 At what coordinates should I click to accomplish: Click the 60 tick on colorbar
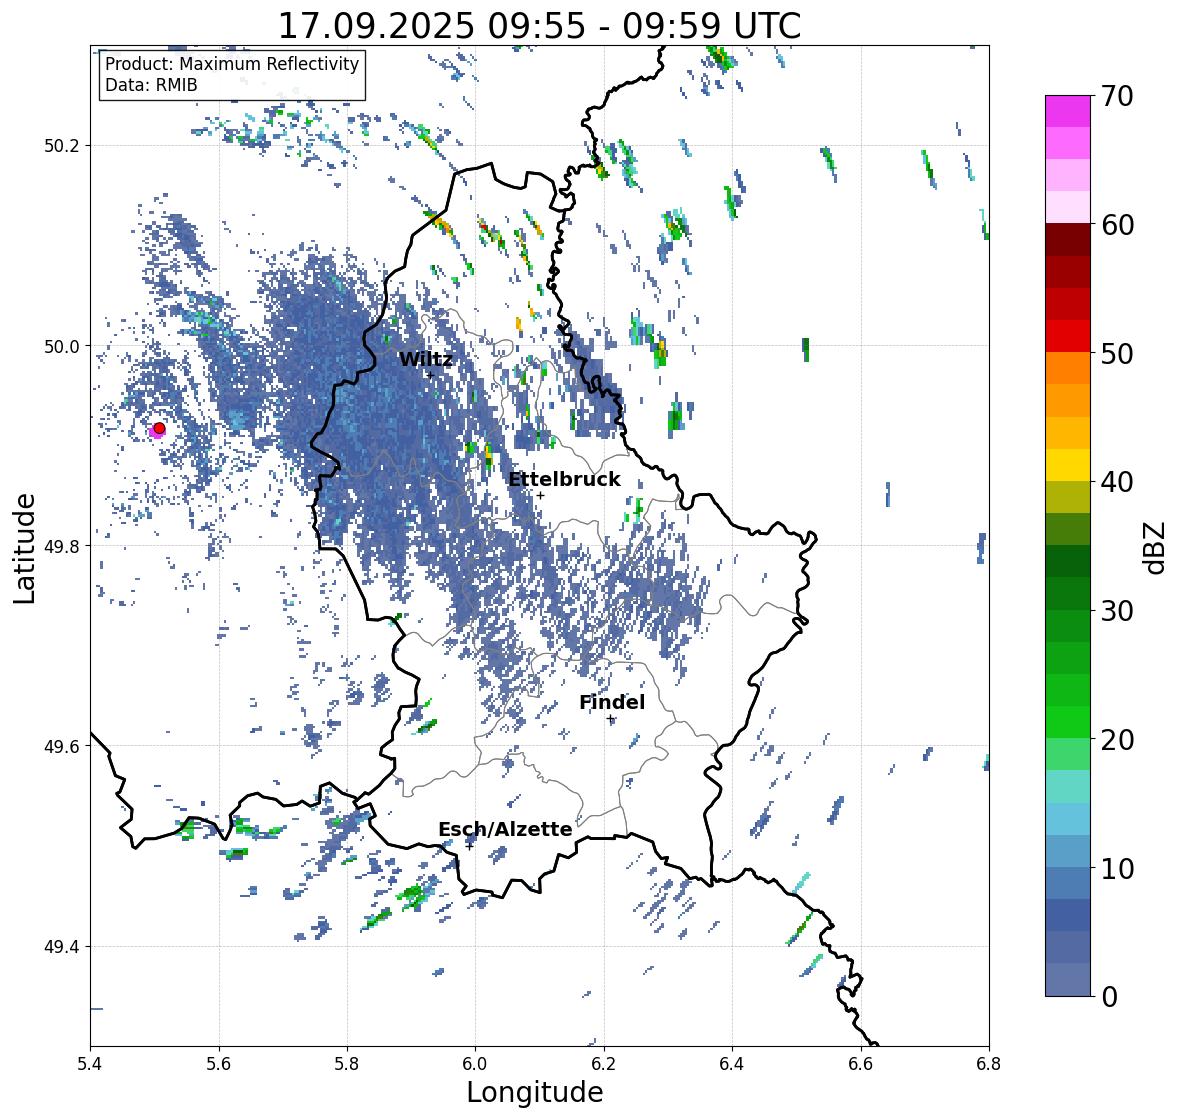coord(1117,225)
